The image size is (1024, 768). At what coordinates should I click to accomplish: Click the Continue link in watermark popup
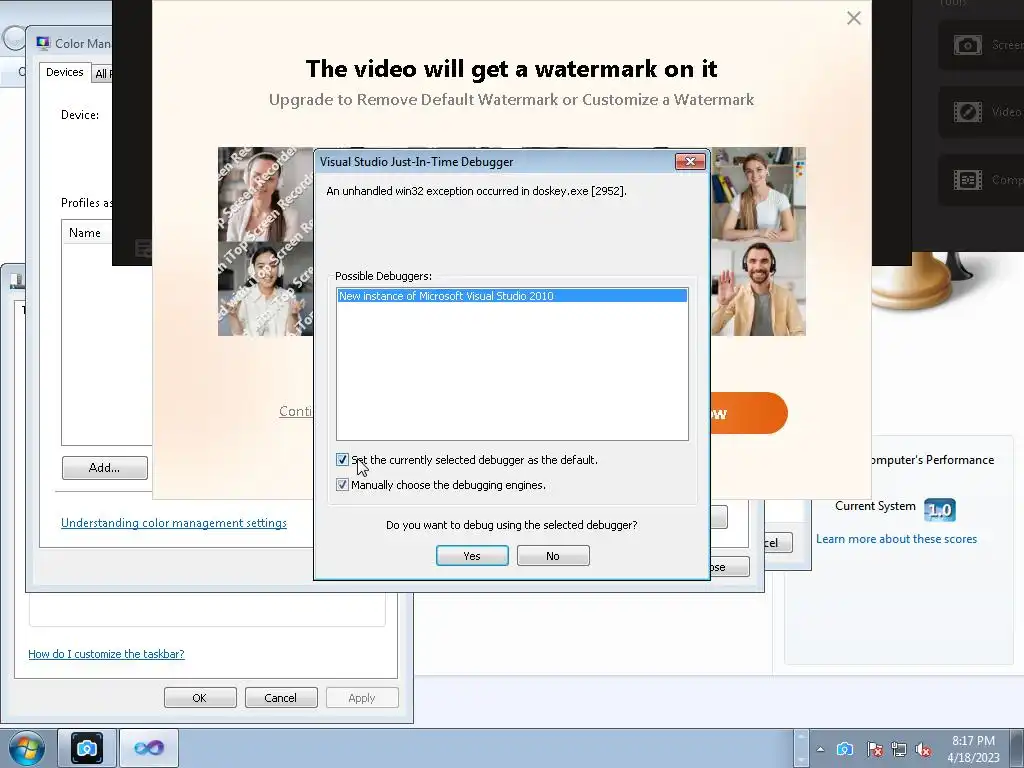[296, 411]
